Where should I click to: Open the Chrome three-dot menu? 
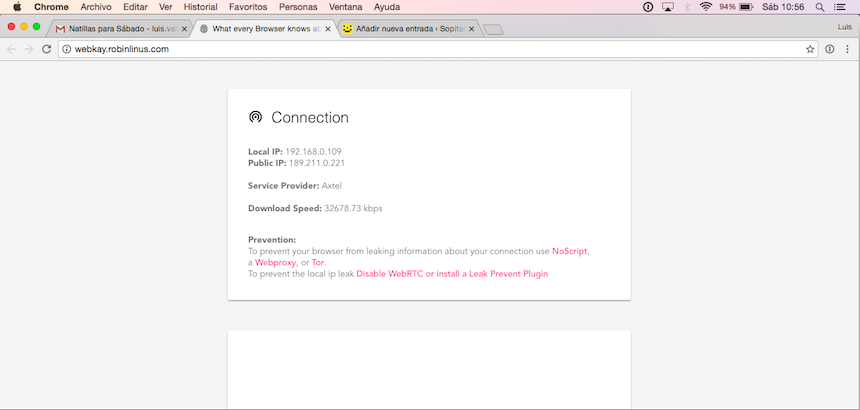tap(848, 48)
